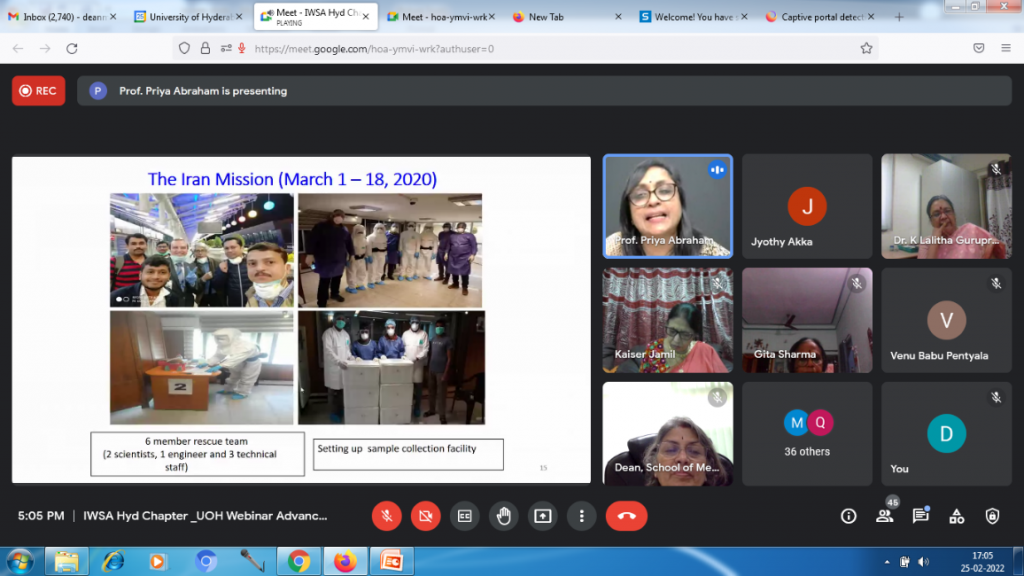The image size is (1024, 576).
Task: Leave the call with the red hang-up button
Action: (x=626, y=516)
